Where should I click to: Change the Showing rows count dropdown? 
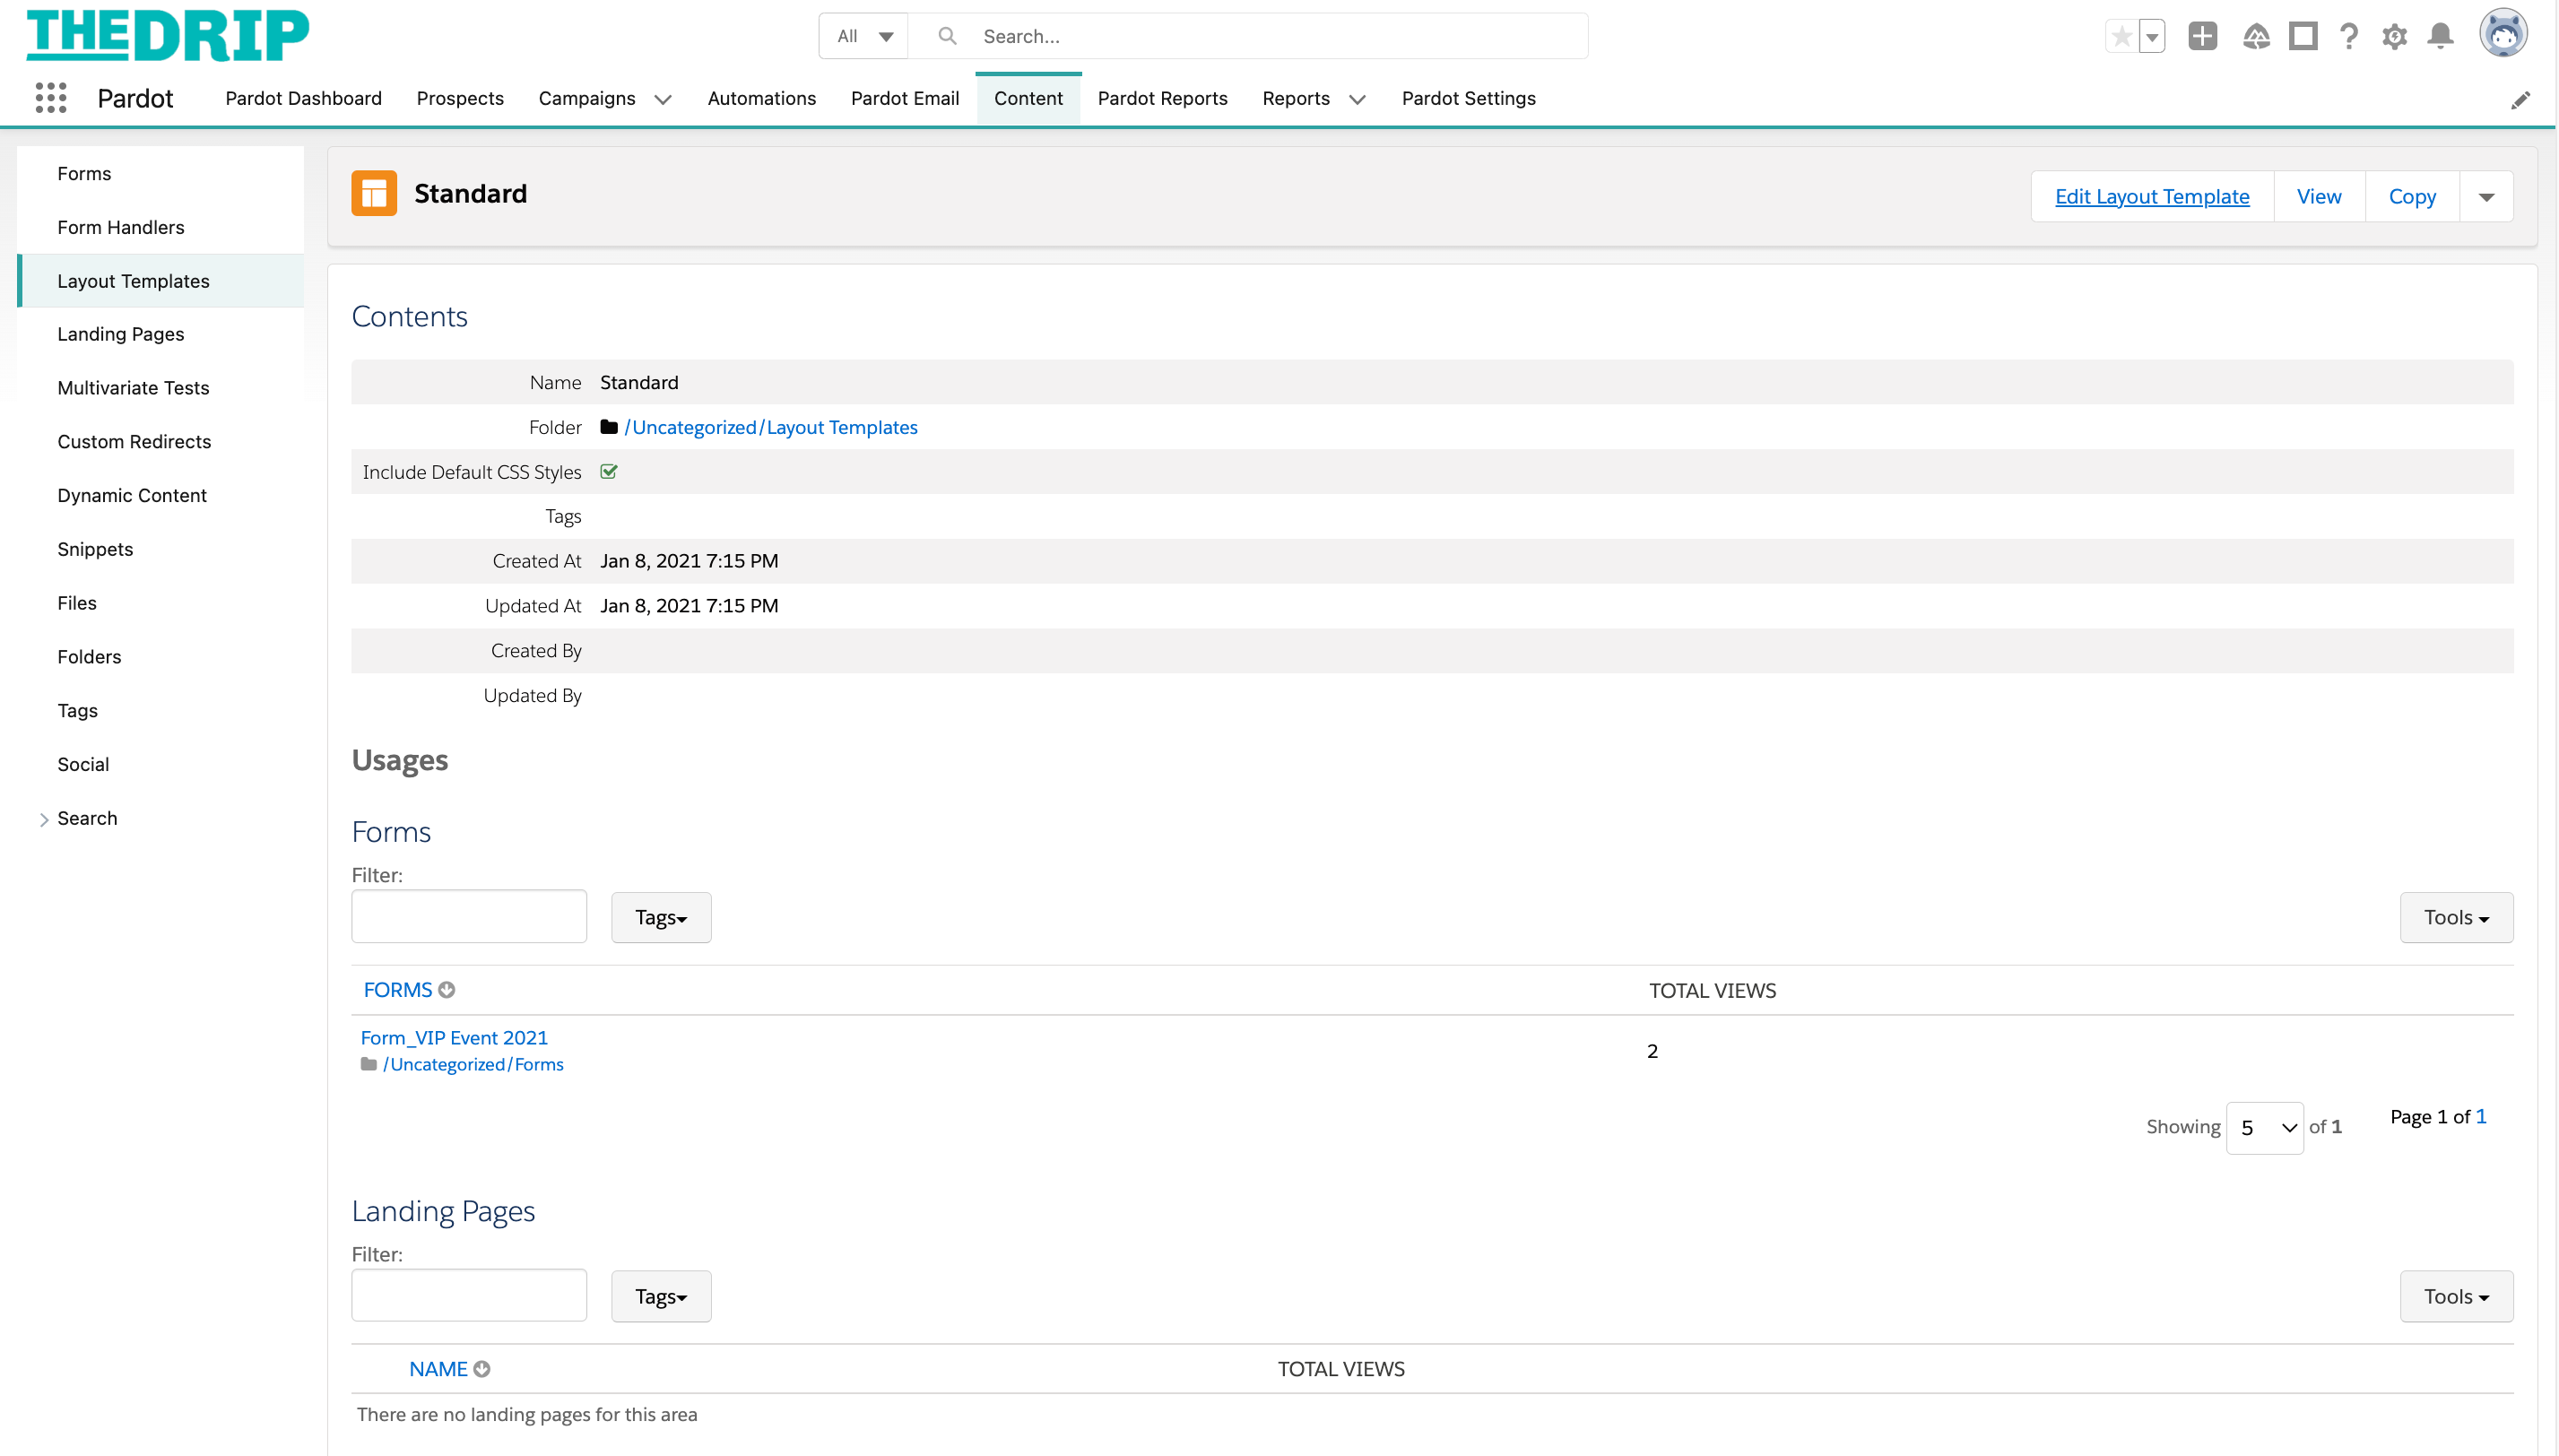2265,1128
